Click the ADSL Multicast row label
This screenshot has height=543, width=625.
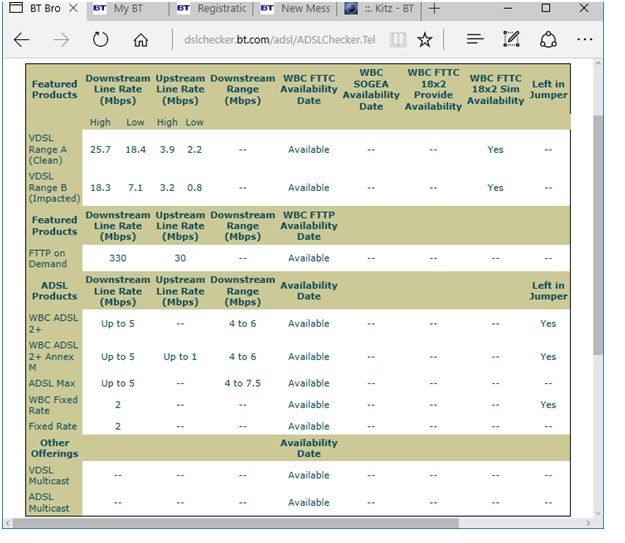[x=49, y=502]
